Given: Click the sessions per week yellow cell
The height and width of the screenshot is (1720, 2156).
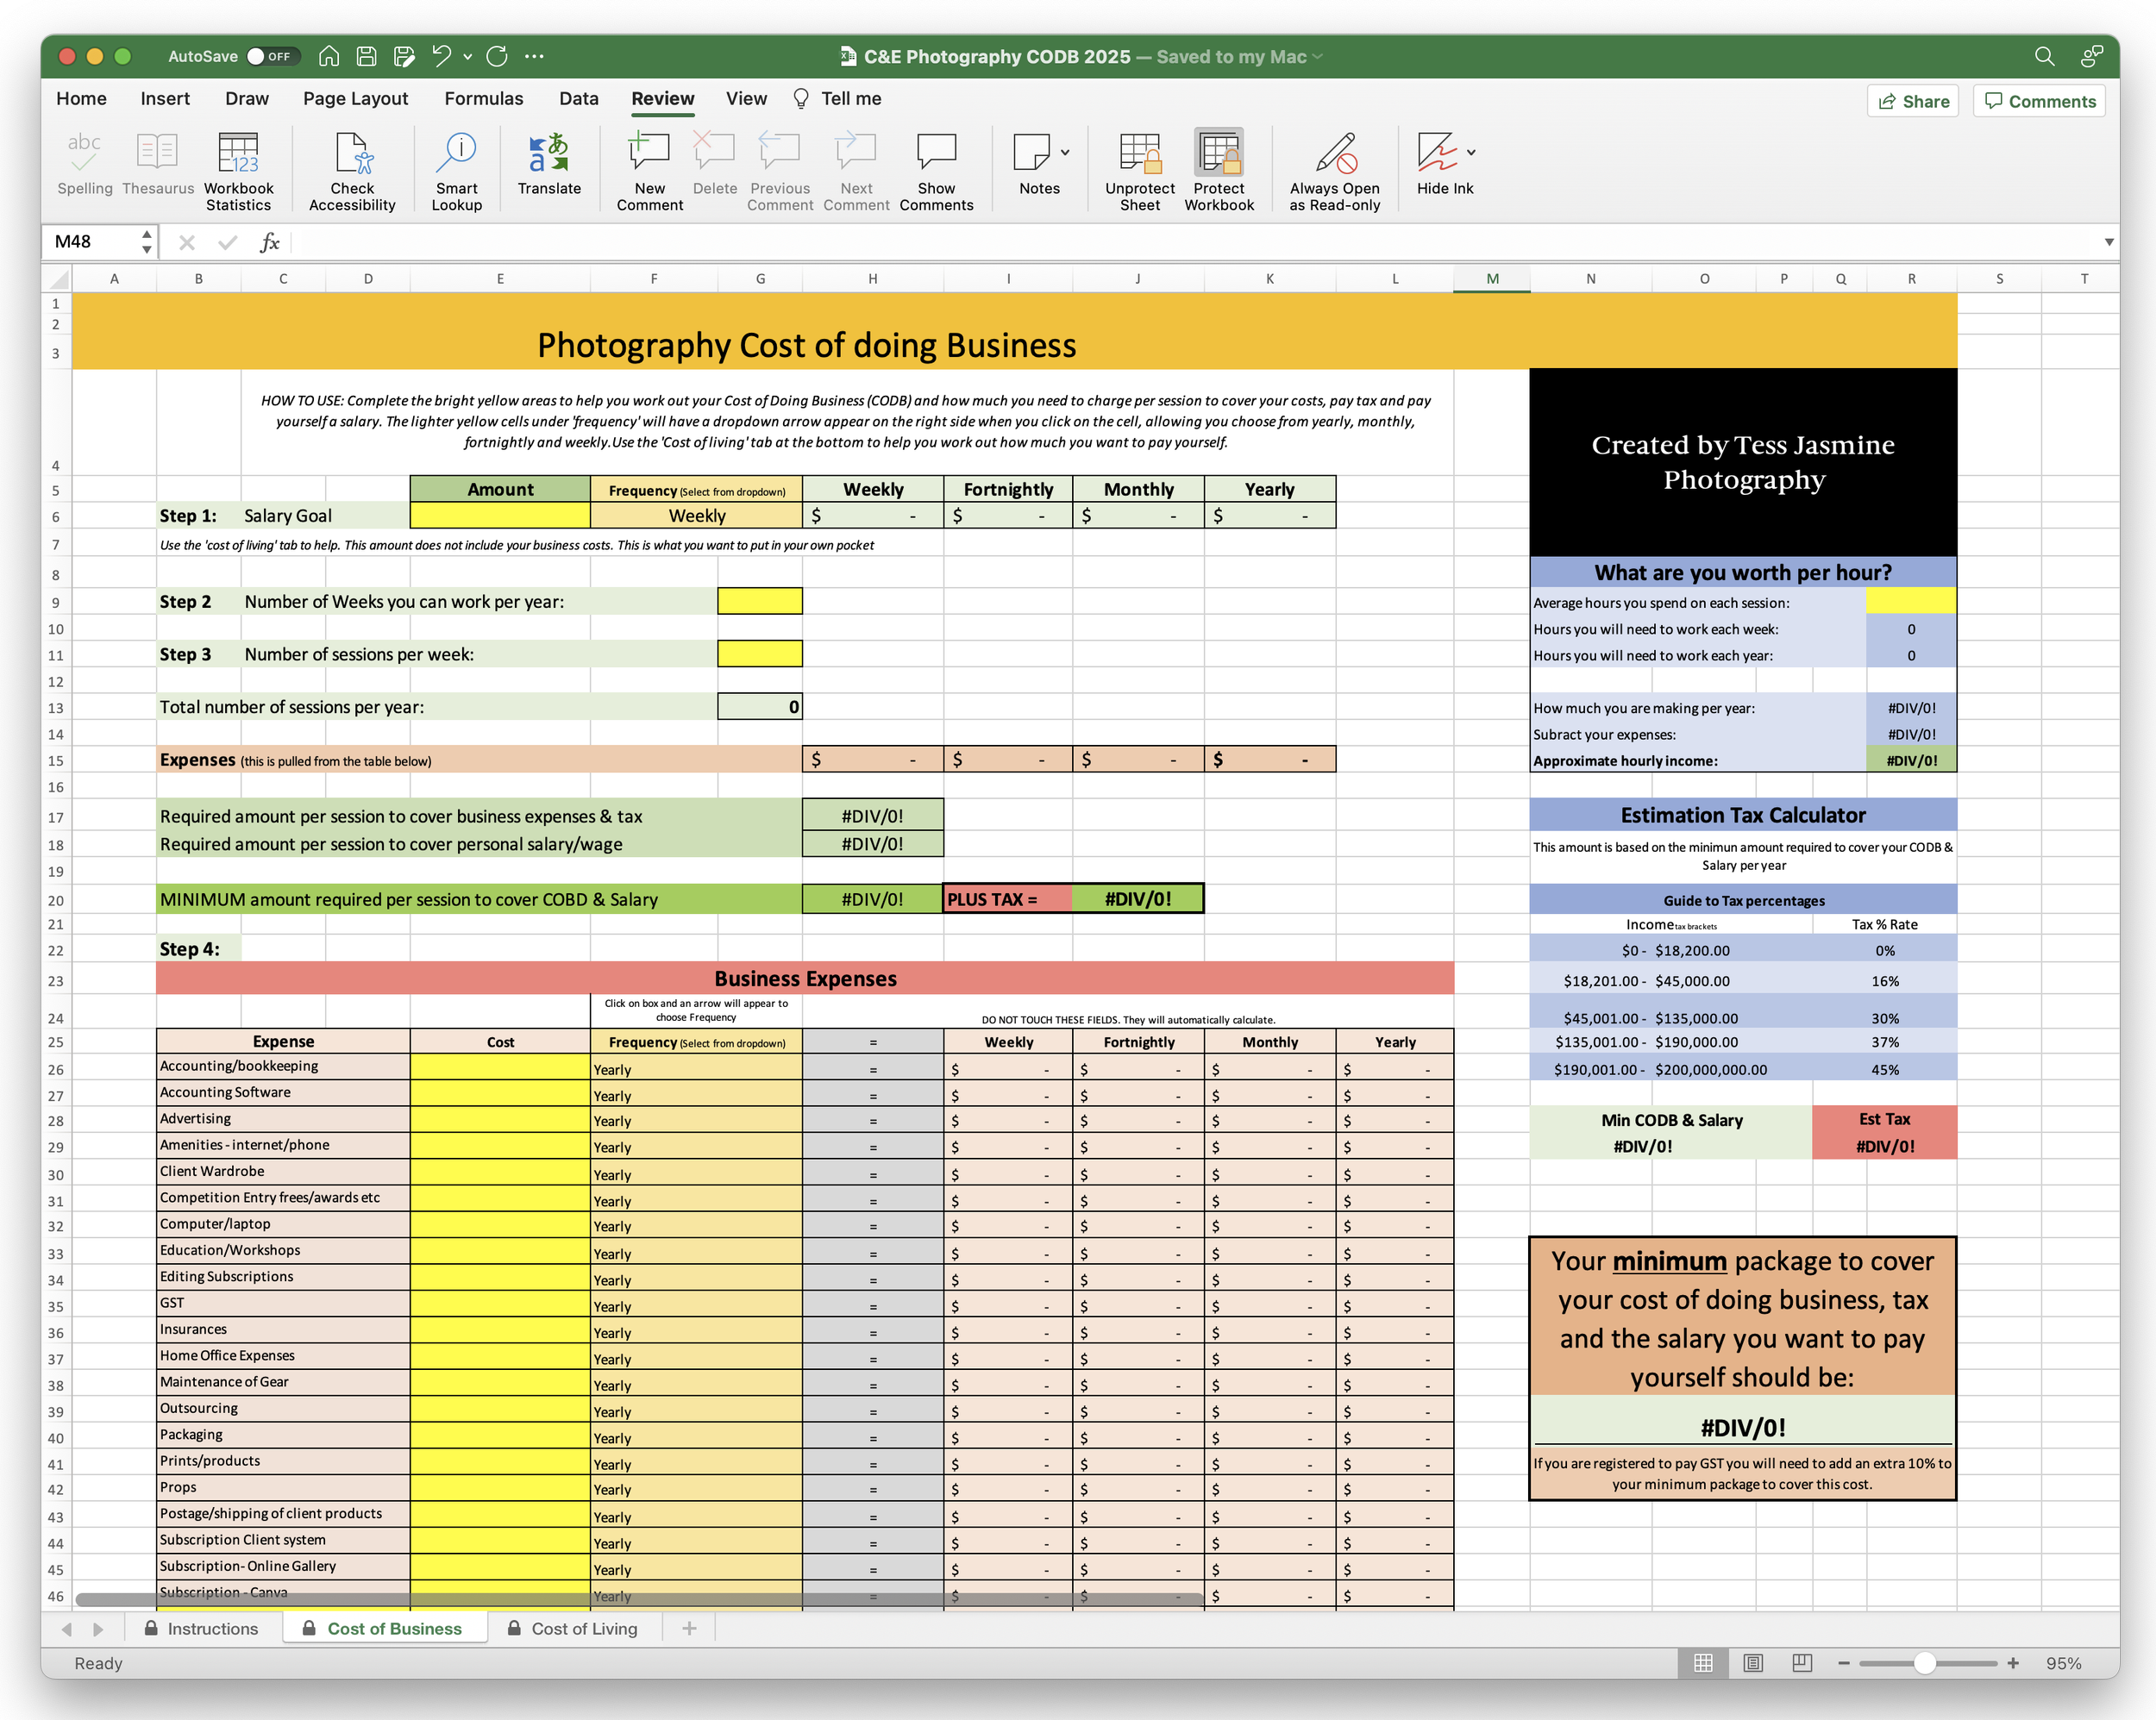Looking at the screenshot, I should pos(760,654).
